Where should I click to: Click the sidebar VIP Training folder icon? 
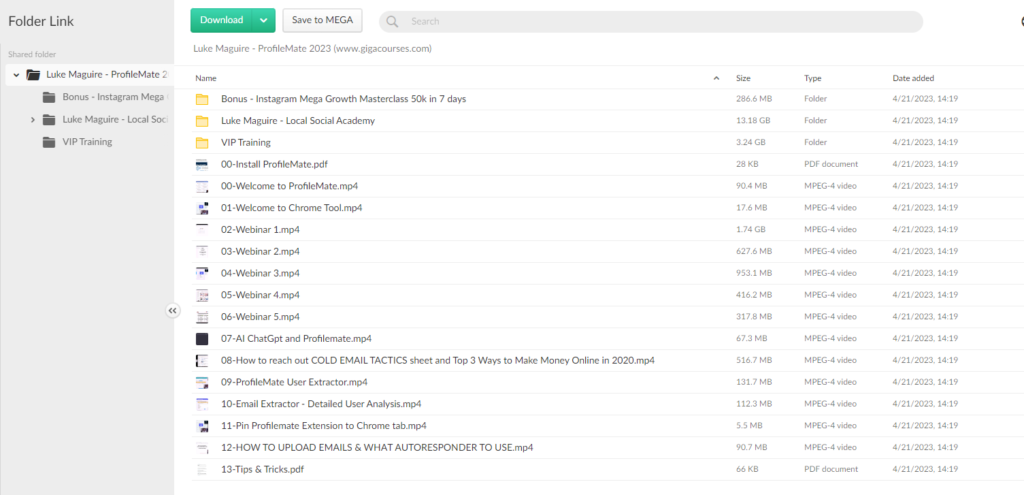(49, 142)
